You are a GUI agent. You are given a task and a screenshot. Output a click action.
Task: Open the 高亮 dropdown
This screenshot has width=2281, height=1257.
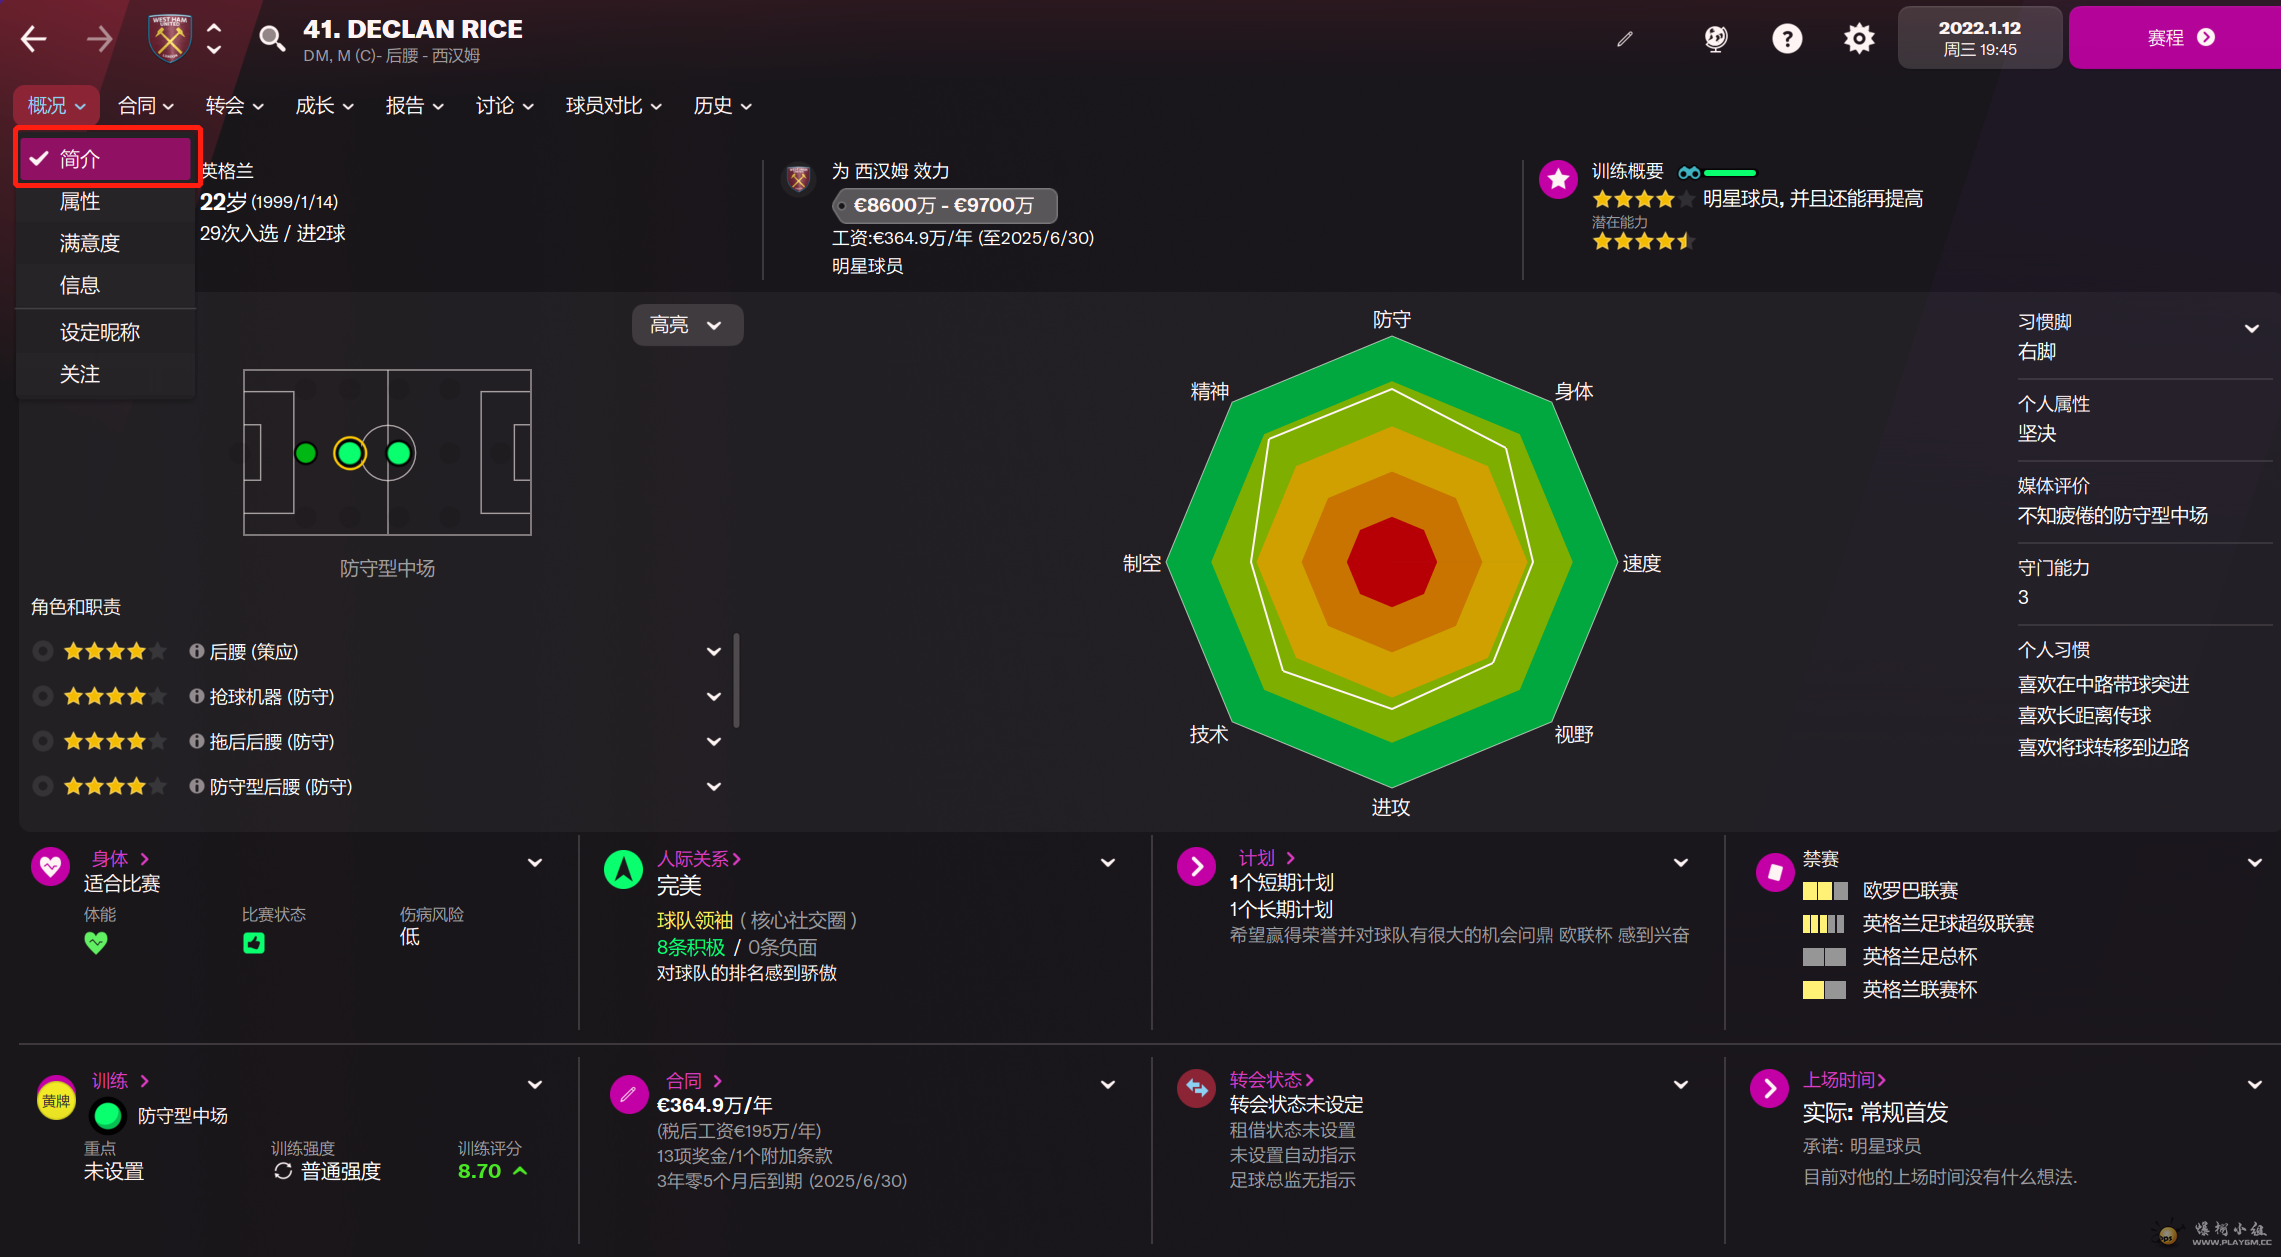(687, 325)
